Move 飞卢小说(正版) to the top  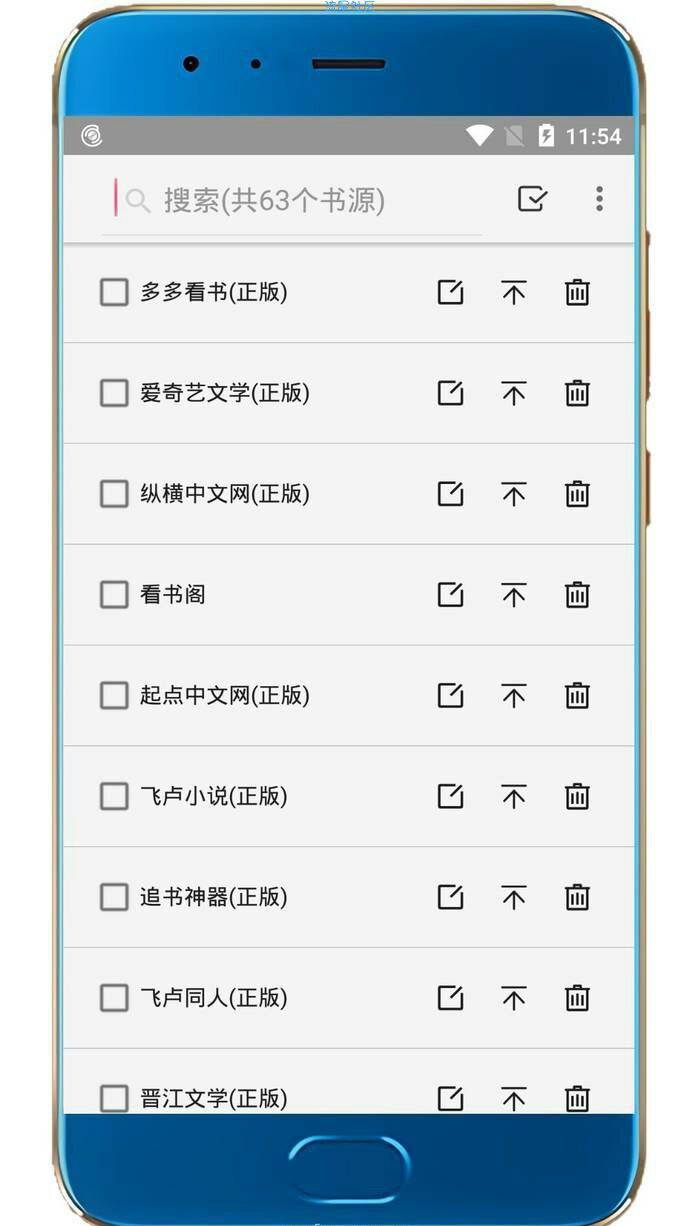point(514,796)
